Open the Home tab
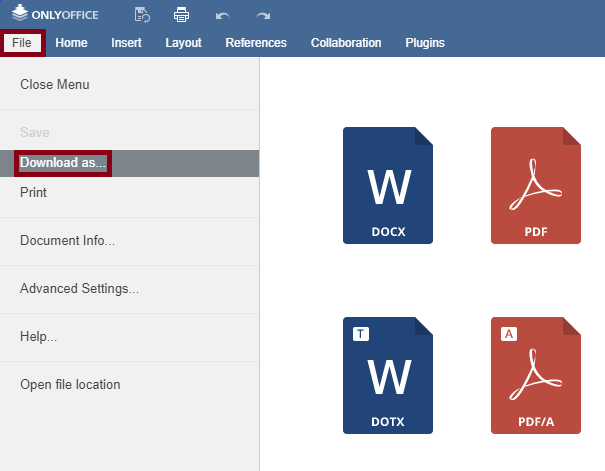 coord(71,43)
